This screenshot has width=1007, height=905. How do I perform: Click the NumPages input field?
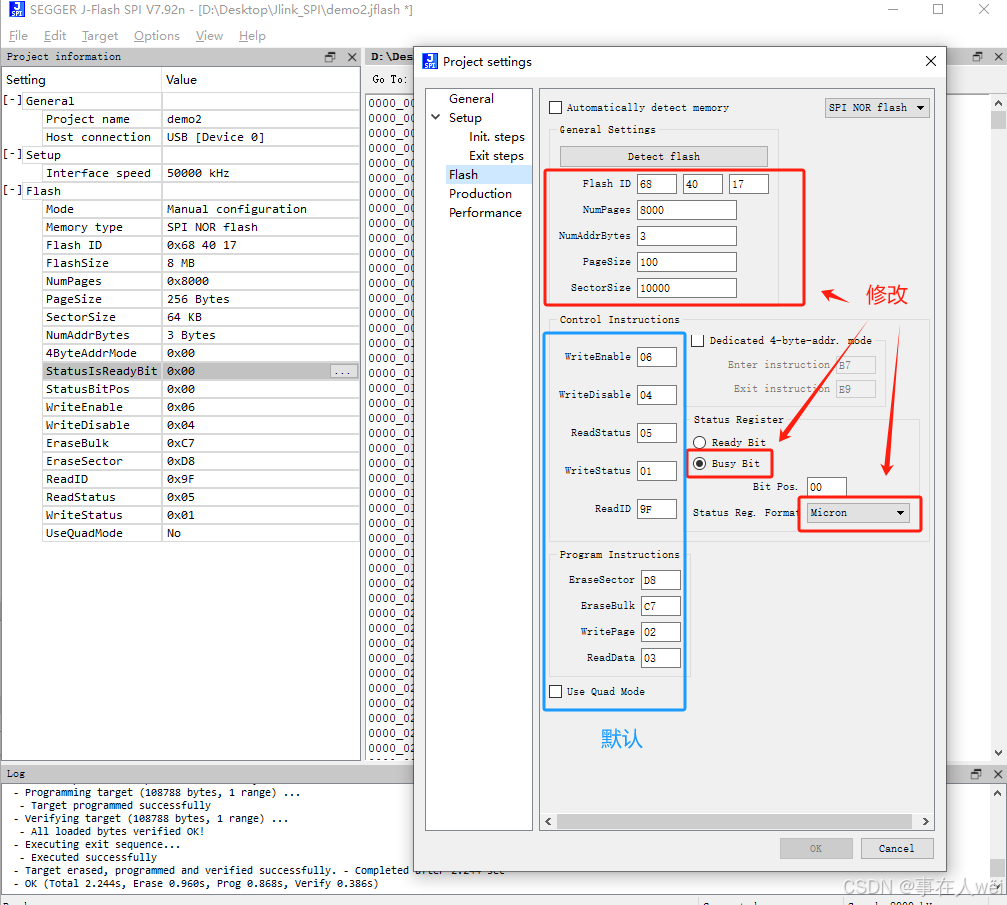point(687,210)
